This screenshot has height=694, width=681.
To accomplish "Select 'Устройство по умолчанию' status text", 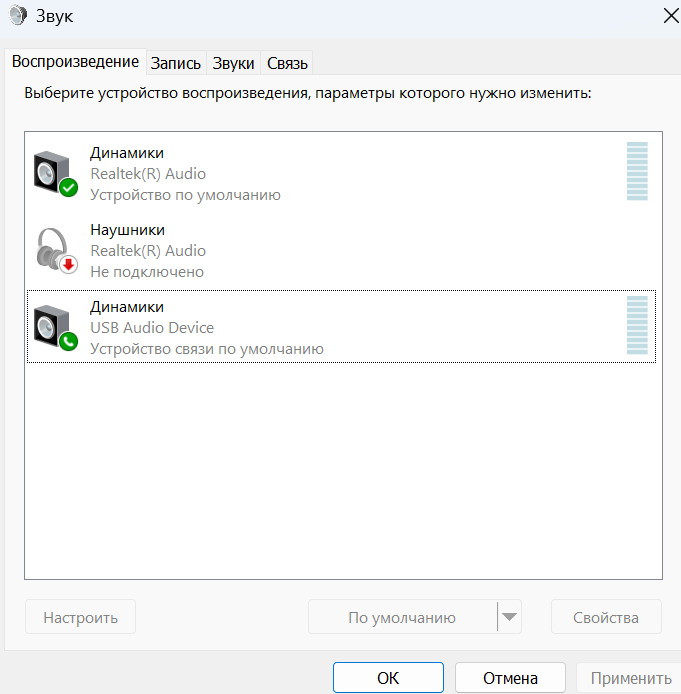I will (185, 195).
